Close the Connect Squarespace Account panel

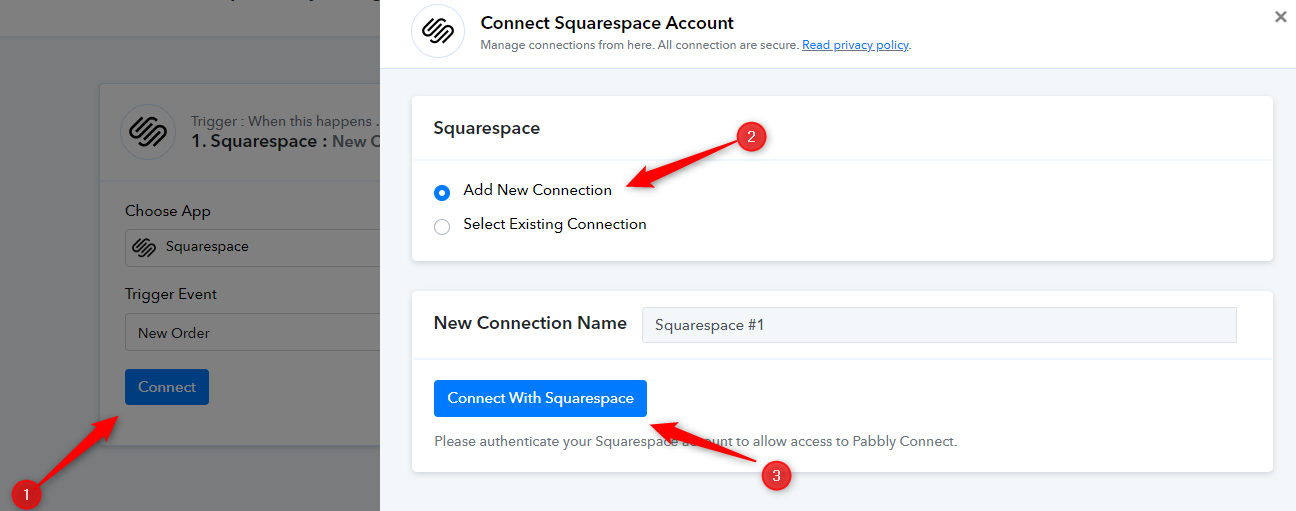[x=1280, y=17]
